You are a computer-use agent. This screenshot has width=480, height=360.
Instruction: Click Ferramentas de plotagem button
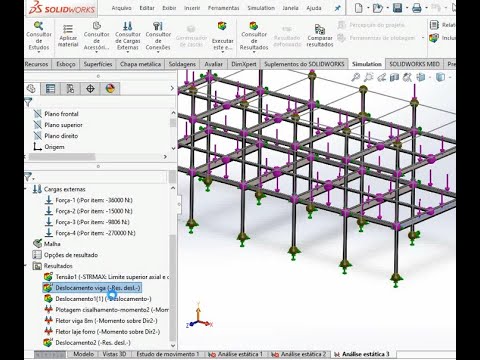pyautogui.click(x=376, y=38)
